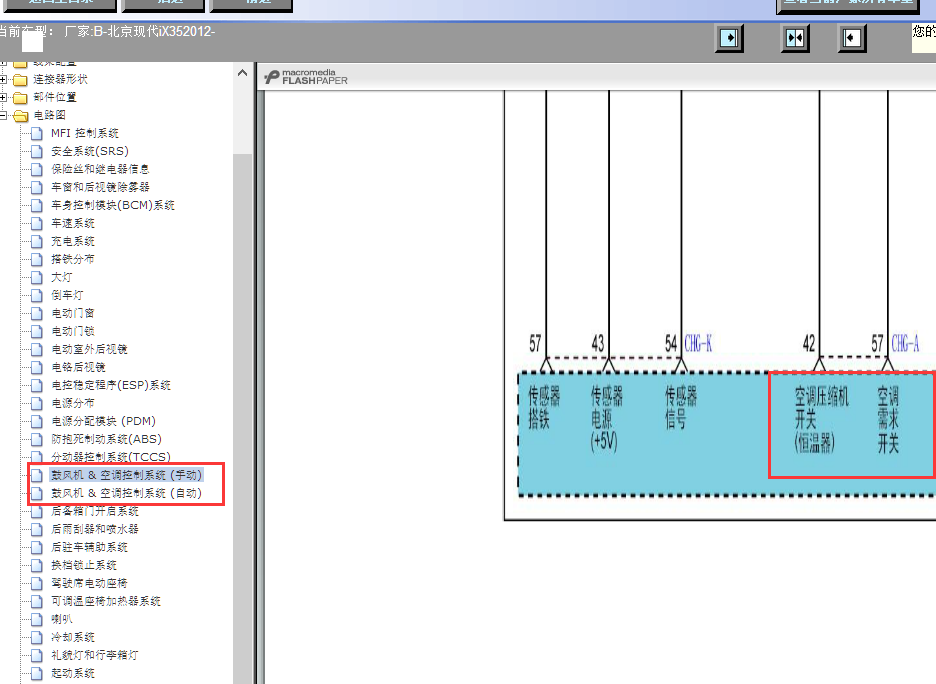The height and width of the screenshot is (684, 936).
Task: Click the tree panel scroll-up arrow
Action: (x=242, y=73)
